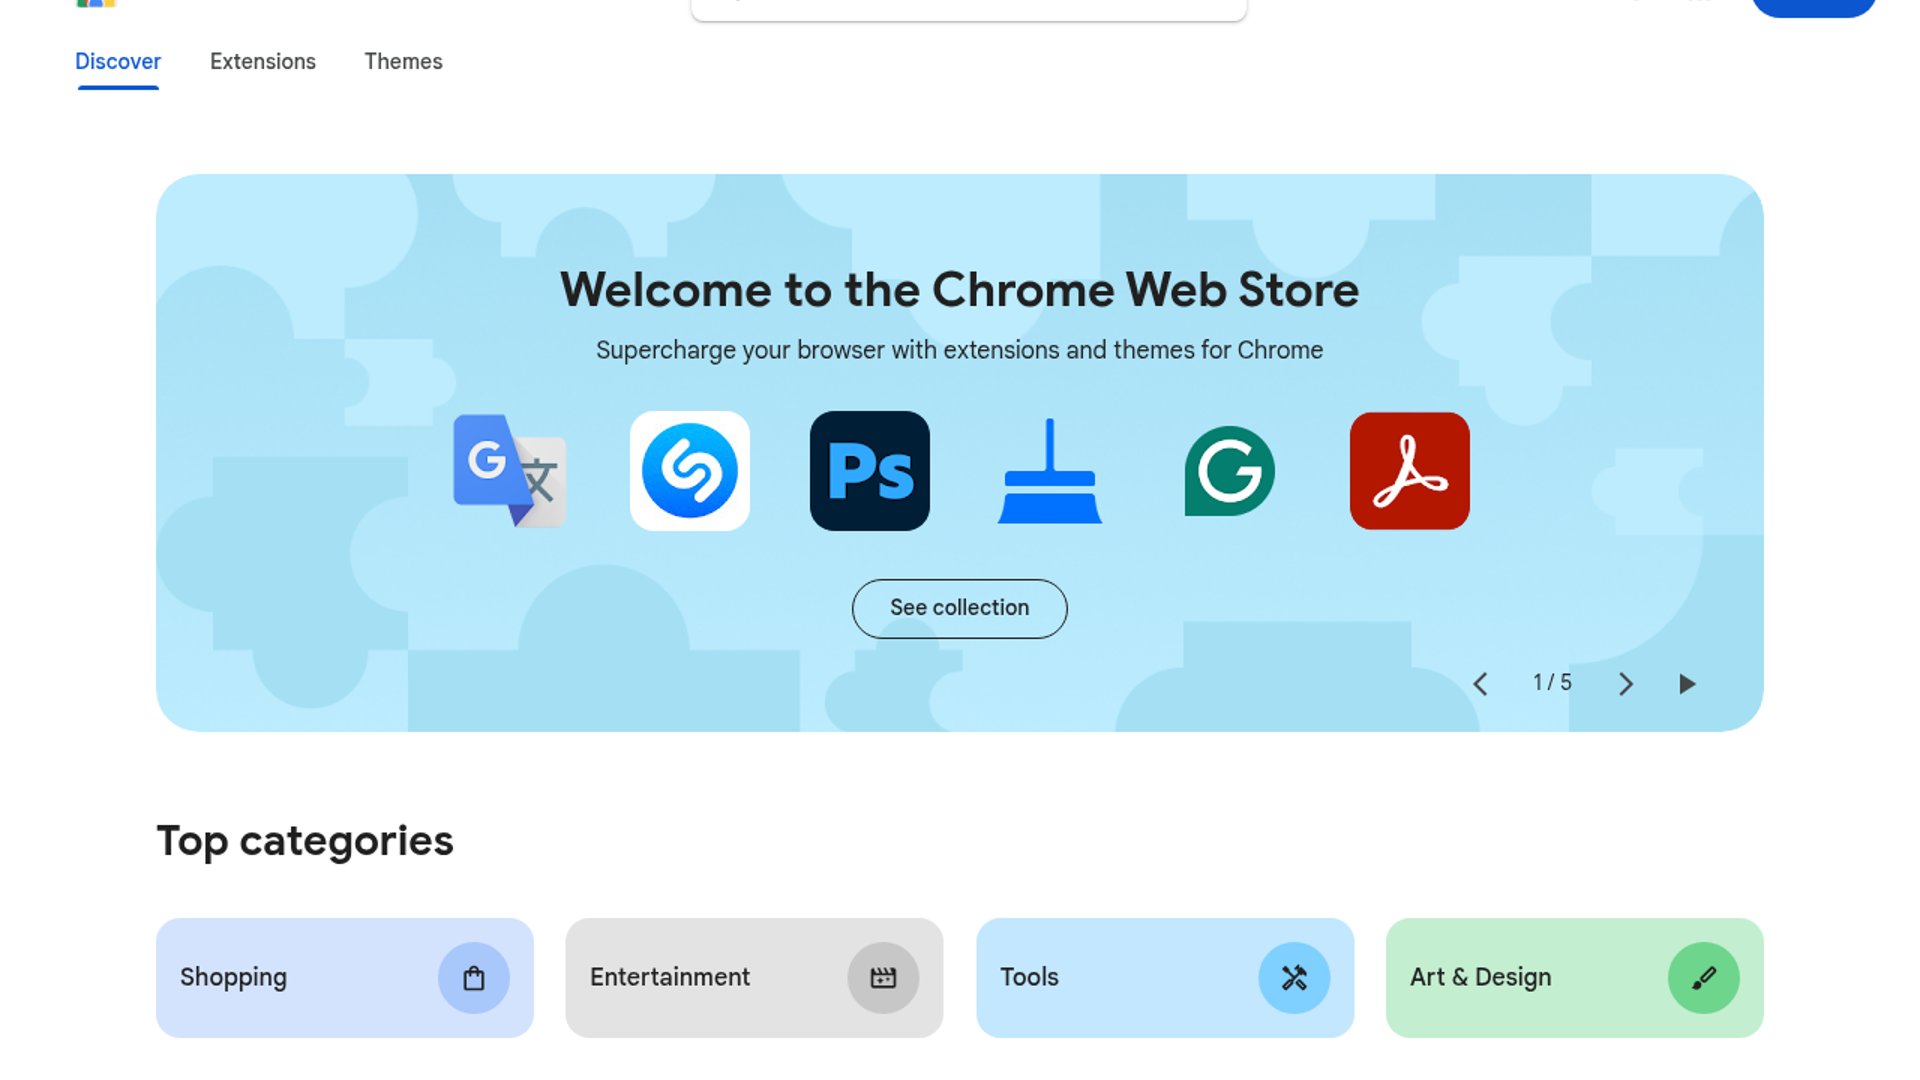Viewport: 1920px width, 1080px height.
Task: Click the Adobe Acrobat red icon
Action: [1409, 470]
